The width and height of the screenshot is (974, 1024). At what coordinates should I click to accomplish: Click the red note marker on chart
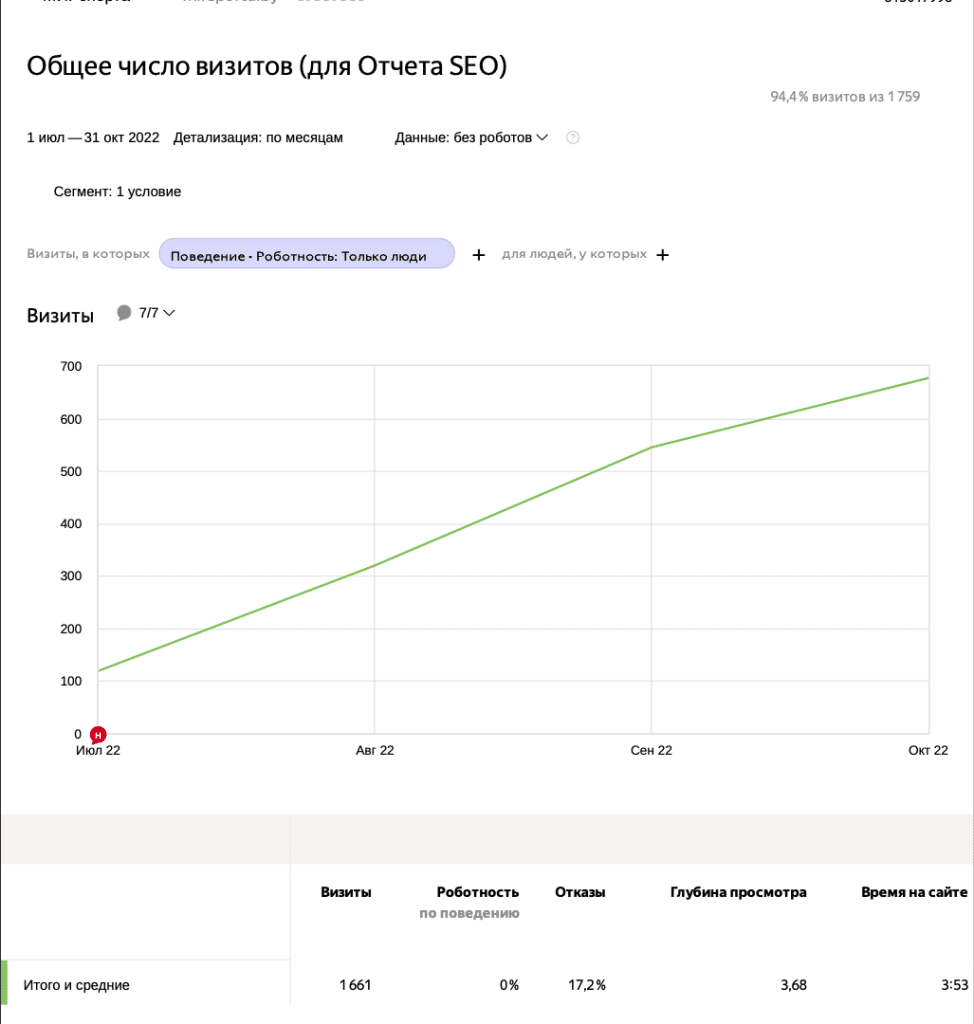pos(98,735)
